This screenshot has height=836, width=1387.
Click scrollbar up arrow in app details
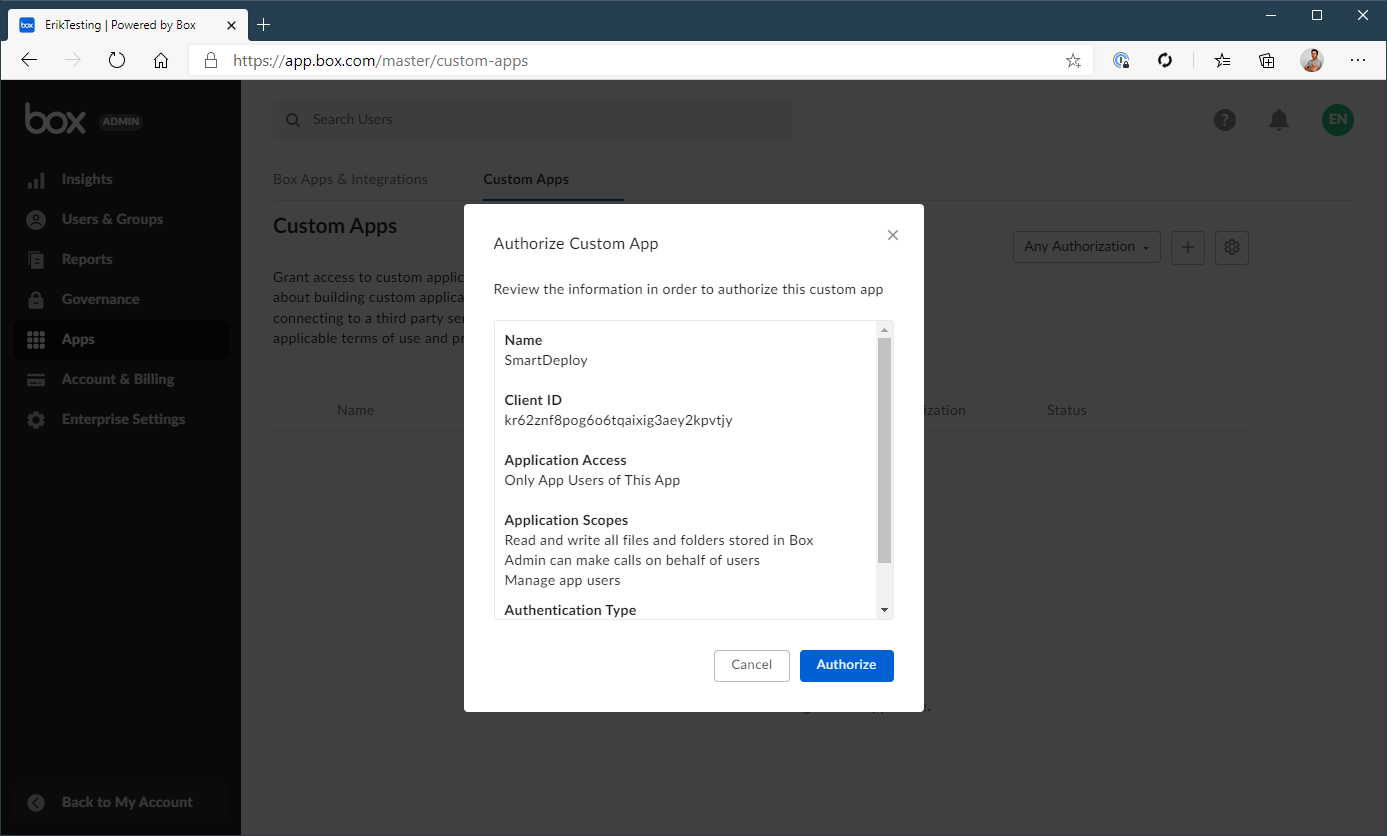click(884, 330)
